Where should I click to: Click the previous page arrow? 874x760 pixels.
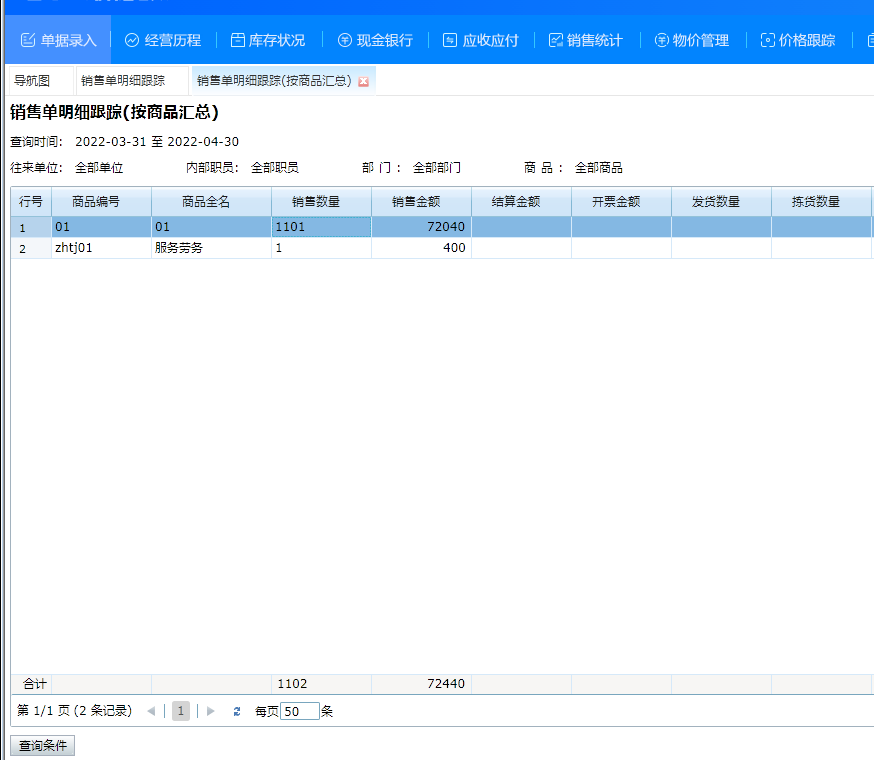(151, 710)
